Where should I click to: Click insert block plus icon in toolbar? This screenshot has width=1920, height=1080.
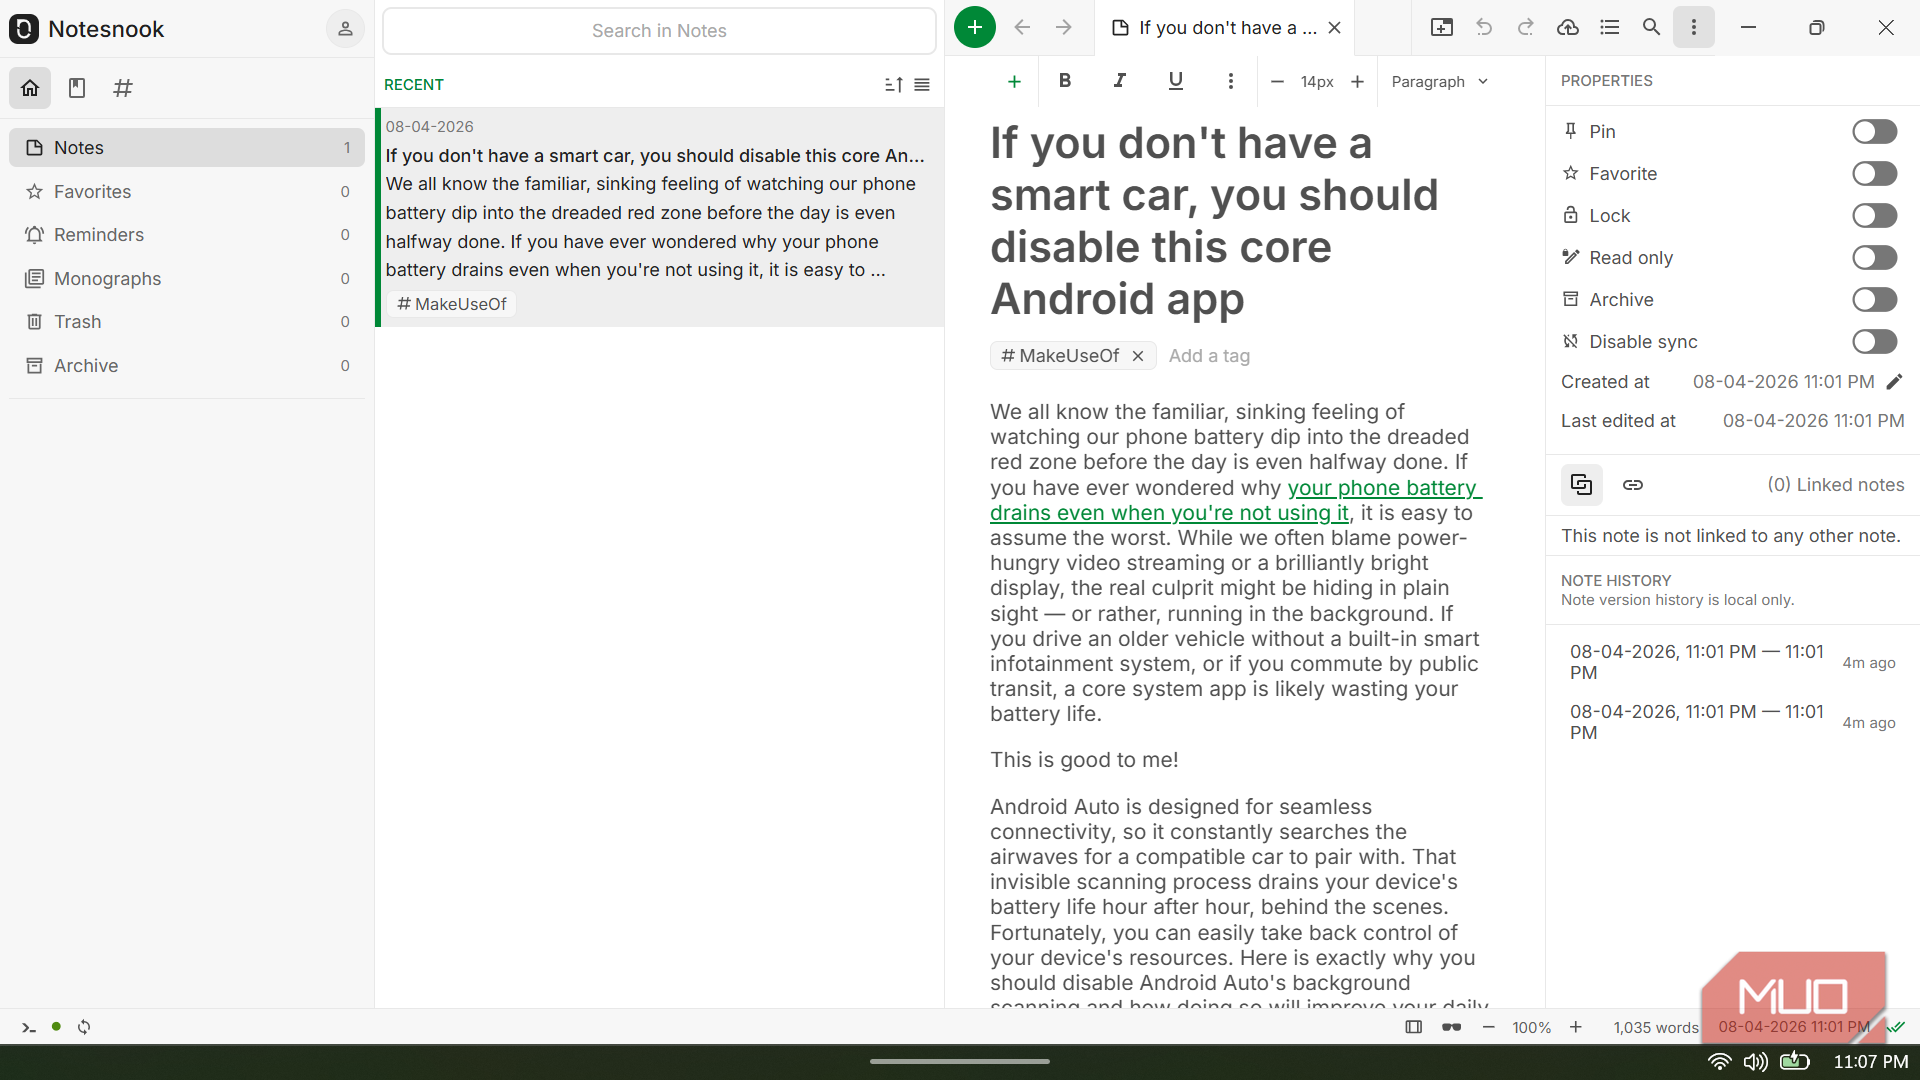pos(1014,81)
